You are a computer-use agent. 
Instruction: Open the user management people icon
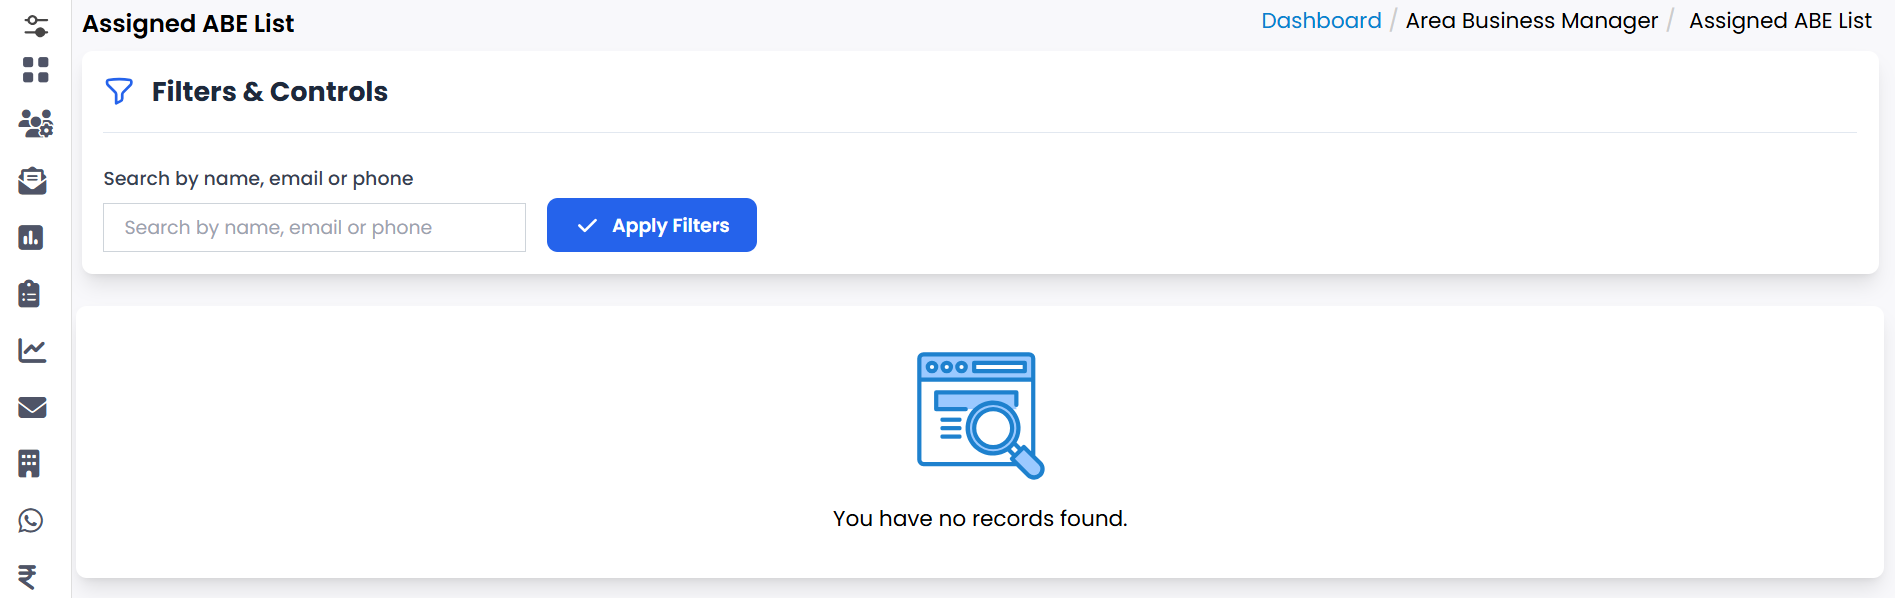coord(36,124)
